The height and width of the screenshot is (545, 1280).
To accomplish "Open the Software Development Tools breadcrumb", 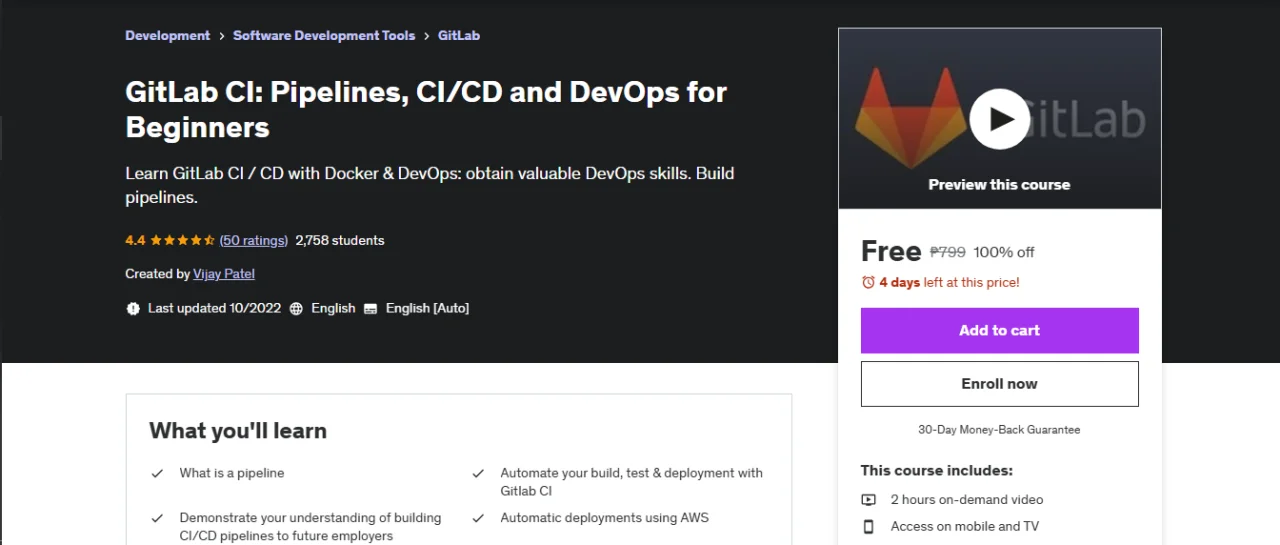I will (x=324, y=35).
